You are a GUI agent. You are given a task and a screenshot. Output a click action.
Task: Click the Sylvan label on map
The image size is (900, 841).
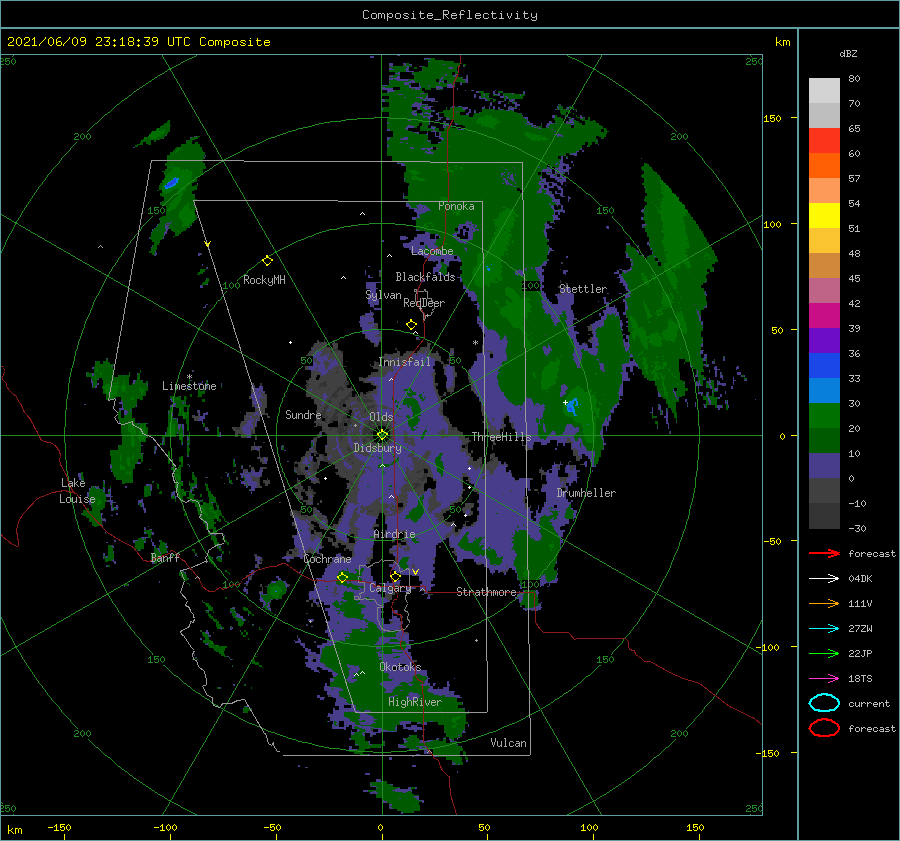tap(383, 295)
